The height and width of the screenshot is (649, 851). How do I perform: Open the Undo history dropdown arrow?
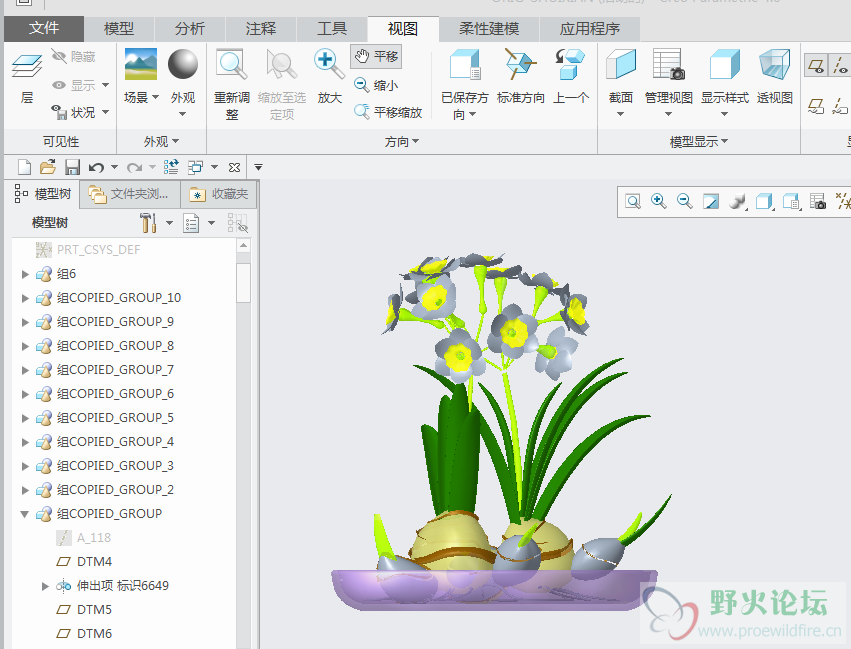click(x=114, y=167)
